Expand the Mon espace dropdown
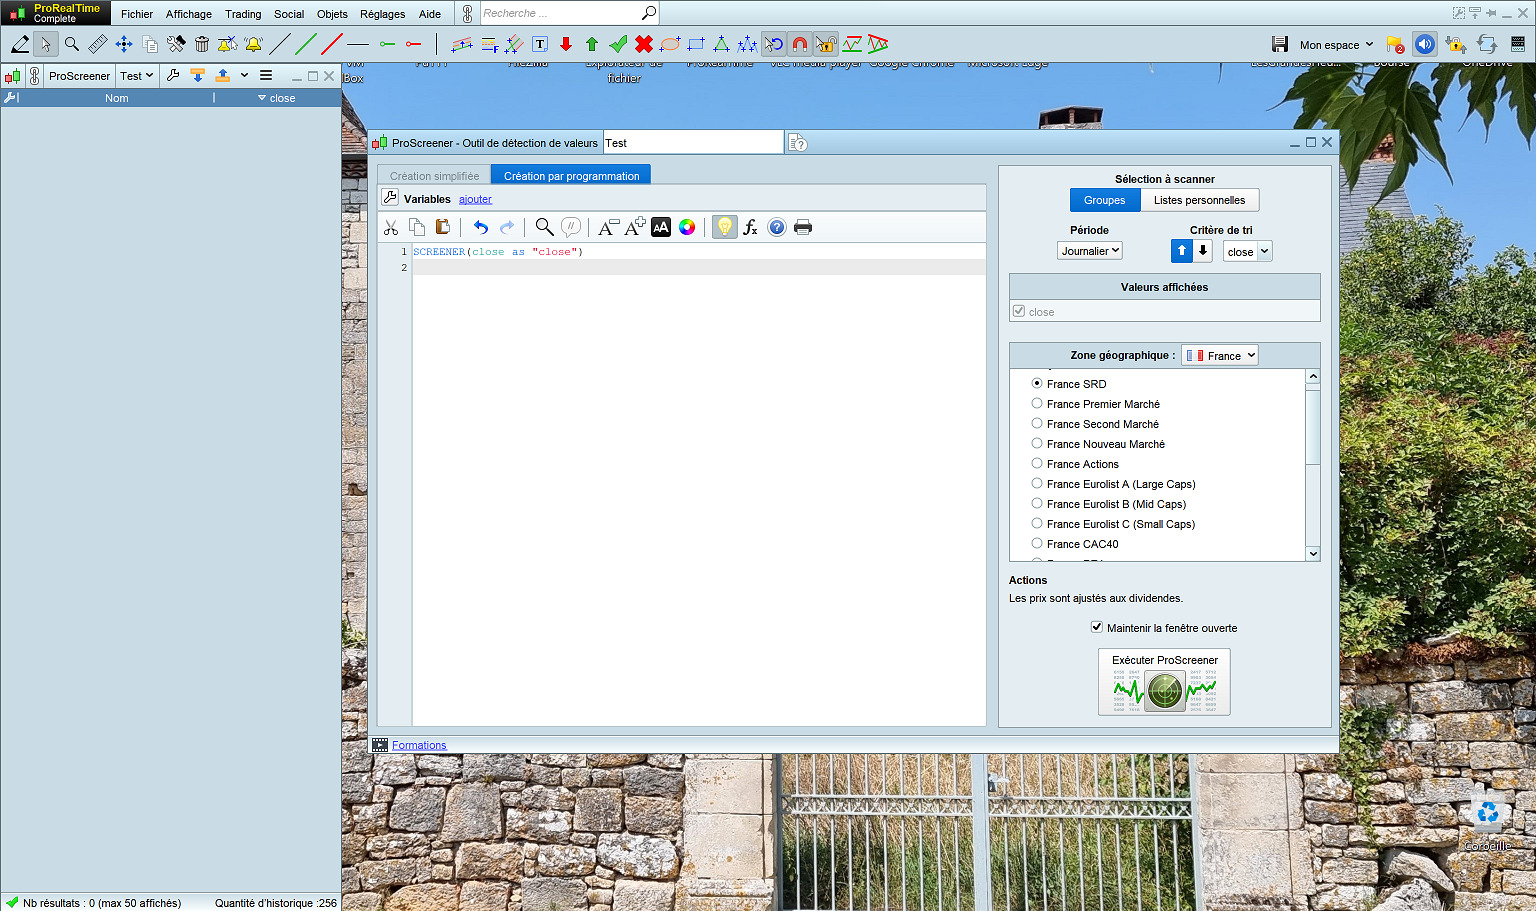1536x911 pixels. pos(1337,44)
